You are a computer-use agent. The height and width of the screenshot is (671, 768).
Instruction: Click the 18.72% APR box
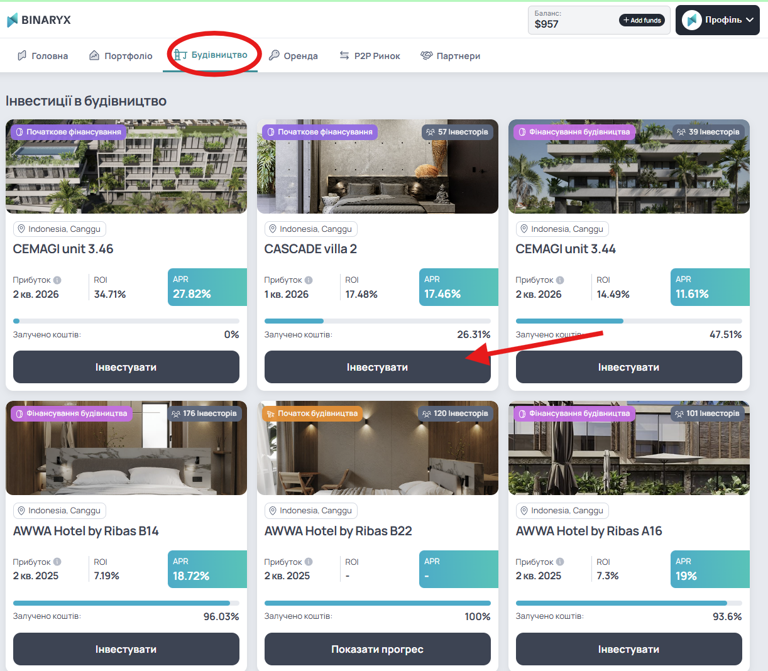207,569
